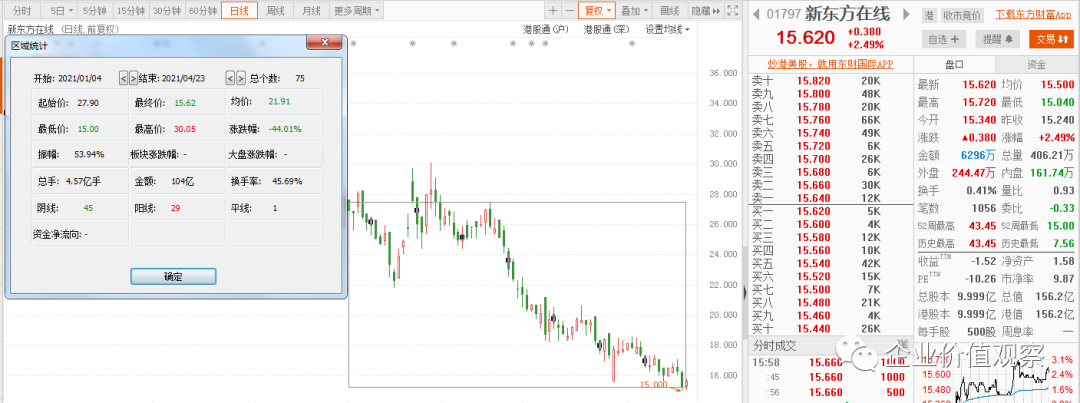Go to previous stock arrow
1080x403 pixels.
756,14
